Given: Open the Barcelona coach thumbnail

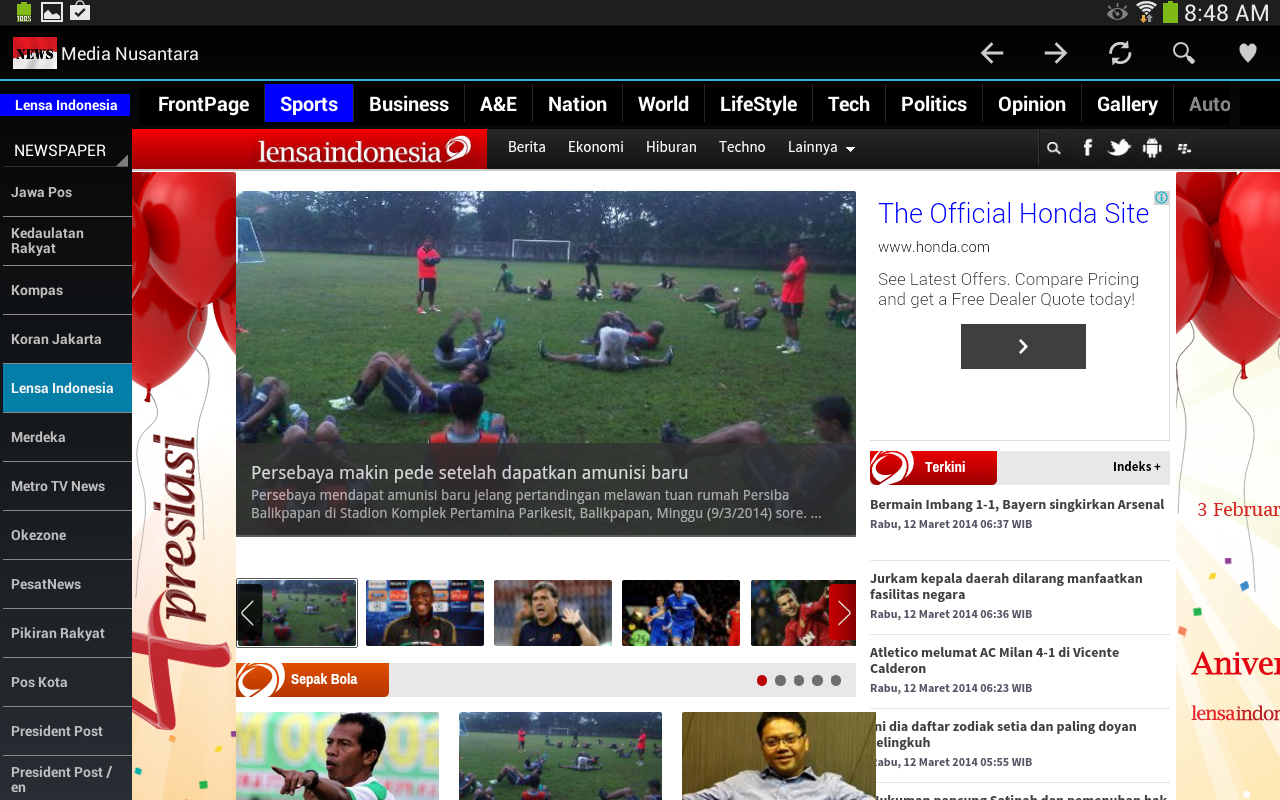Looking at the screenshot, I should 553,613.
